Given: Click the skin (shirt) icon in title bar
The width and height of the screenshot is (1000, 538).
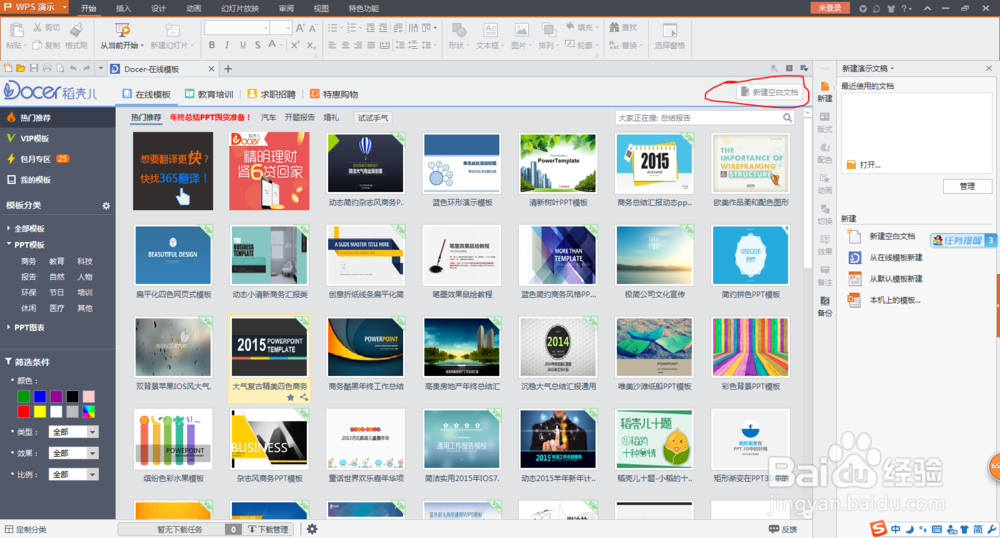Looking at the screenshot, I should [891, 8].
